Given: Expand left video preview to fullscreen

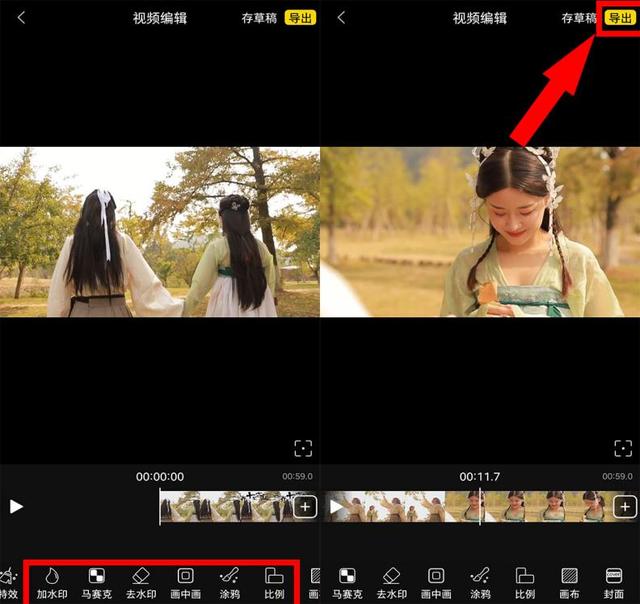Looking at the screenshot, I should tap(303, 447).
